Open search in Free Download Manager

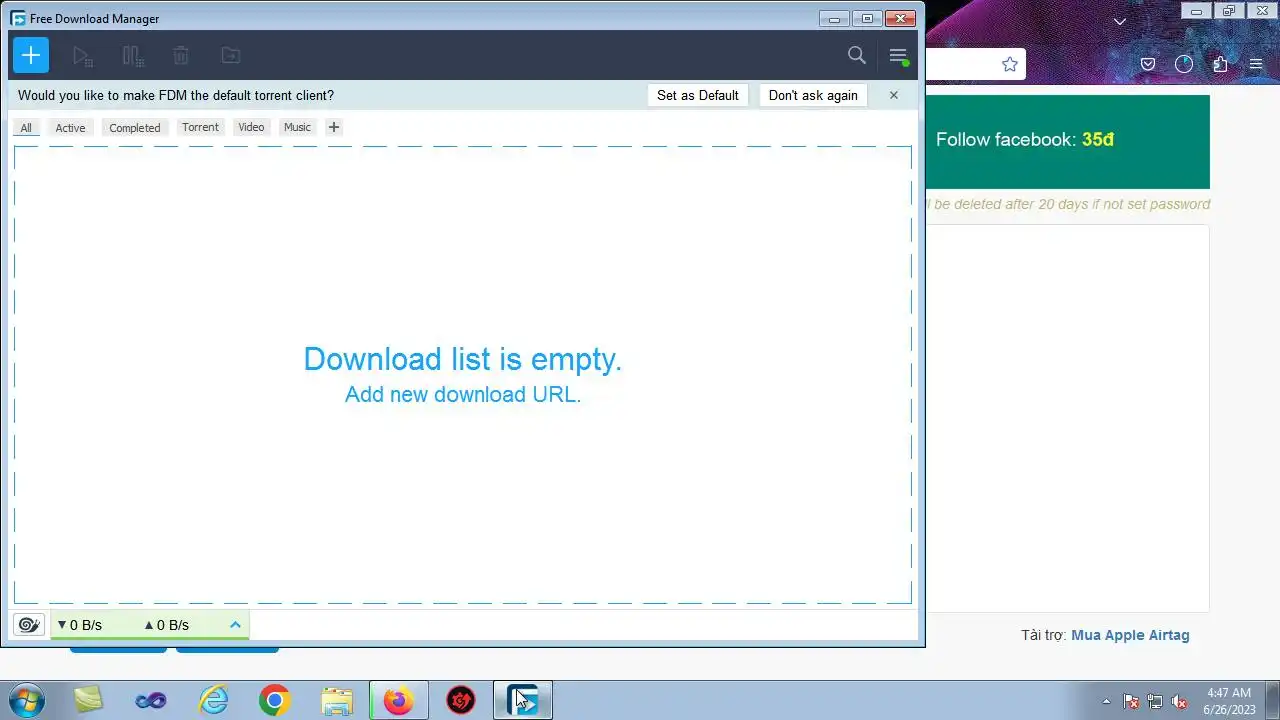[857, 56]
